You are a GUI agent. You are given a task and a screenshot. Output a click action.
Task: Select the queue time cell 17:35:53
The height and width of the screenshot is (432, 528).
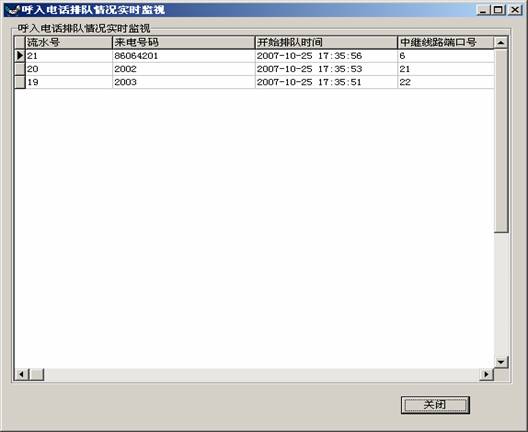pyautogui.click(x=326, y=69)
